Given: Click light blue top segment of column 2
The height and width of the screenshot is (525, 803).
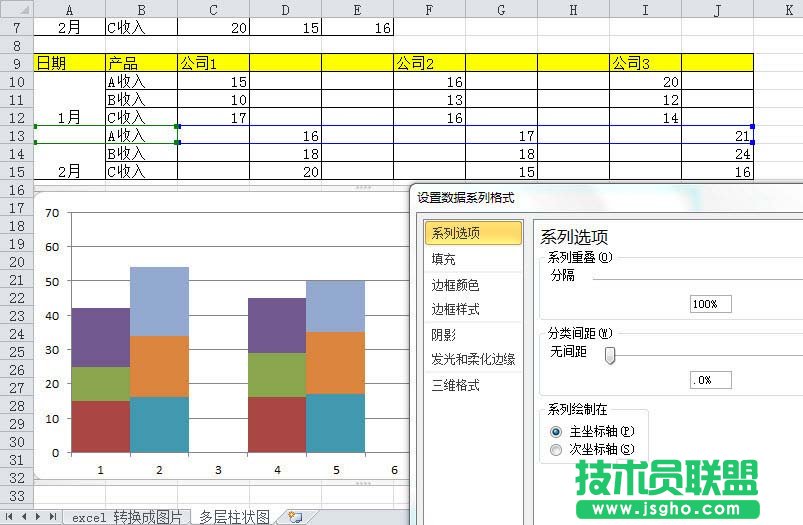Looking at the screenshot, I should [159, 302].
